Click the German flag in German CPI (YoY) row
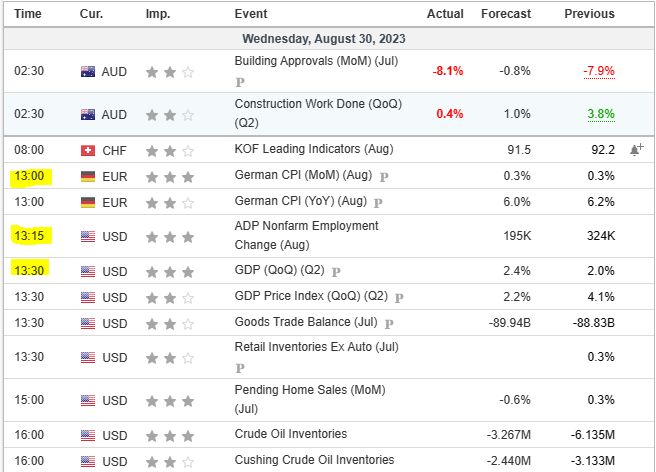This screenshot has width=656, height=472. pyautogui.click(x=88, y=202)
